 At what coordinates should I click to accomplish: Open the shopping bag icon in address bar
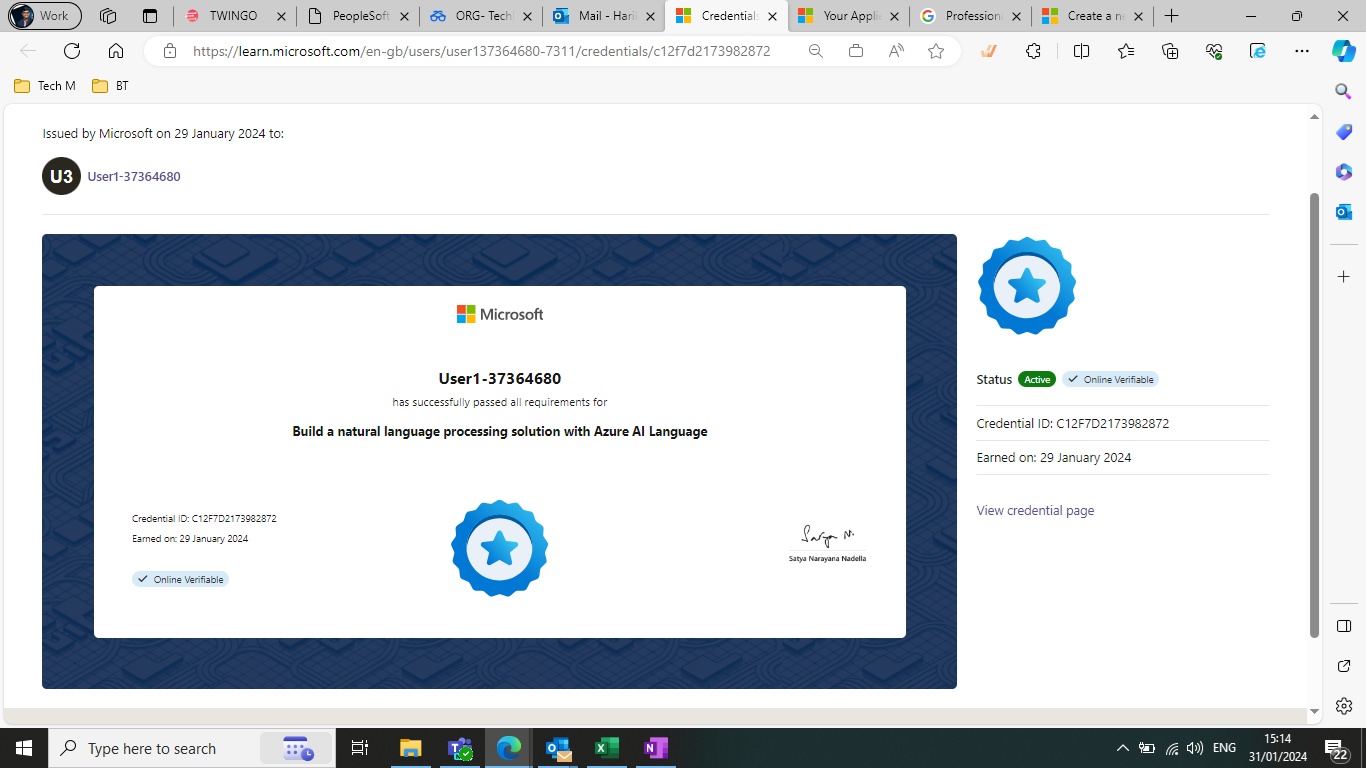point(856,51)
